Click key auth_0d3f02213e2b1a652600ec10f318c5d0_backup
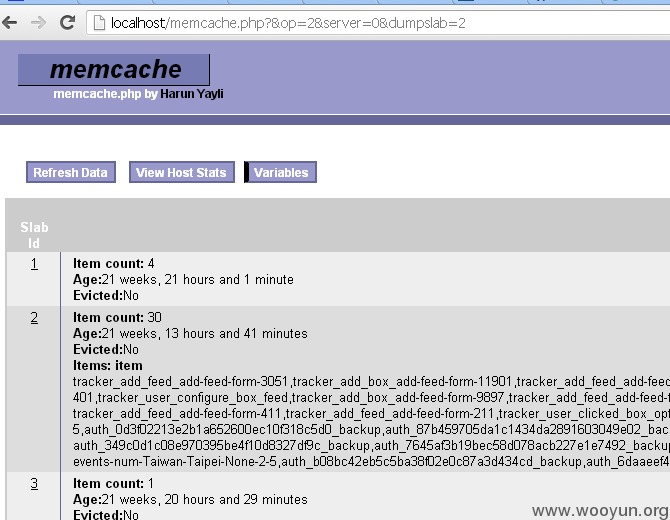Image resolution: width=670 pixels, height=520 pixels. [233, 430]
